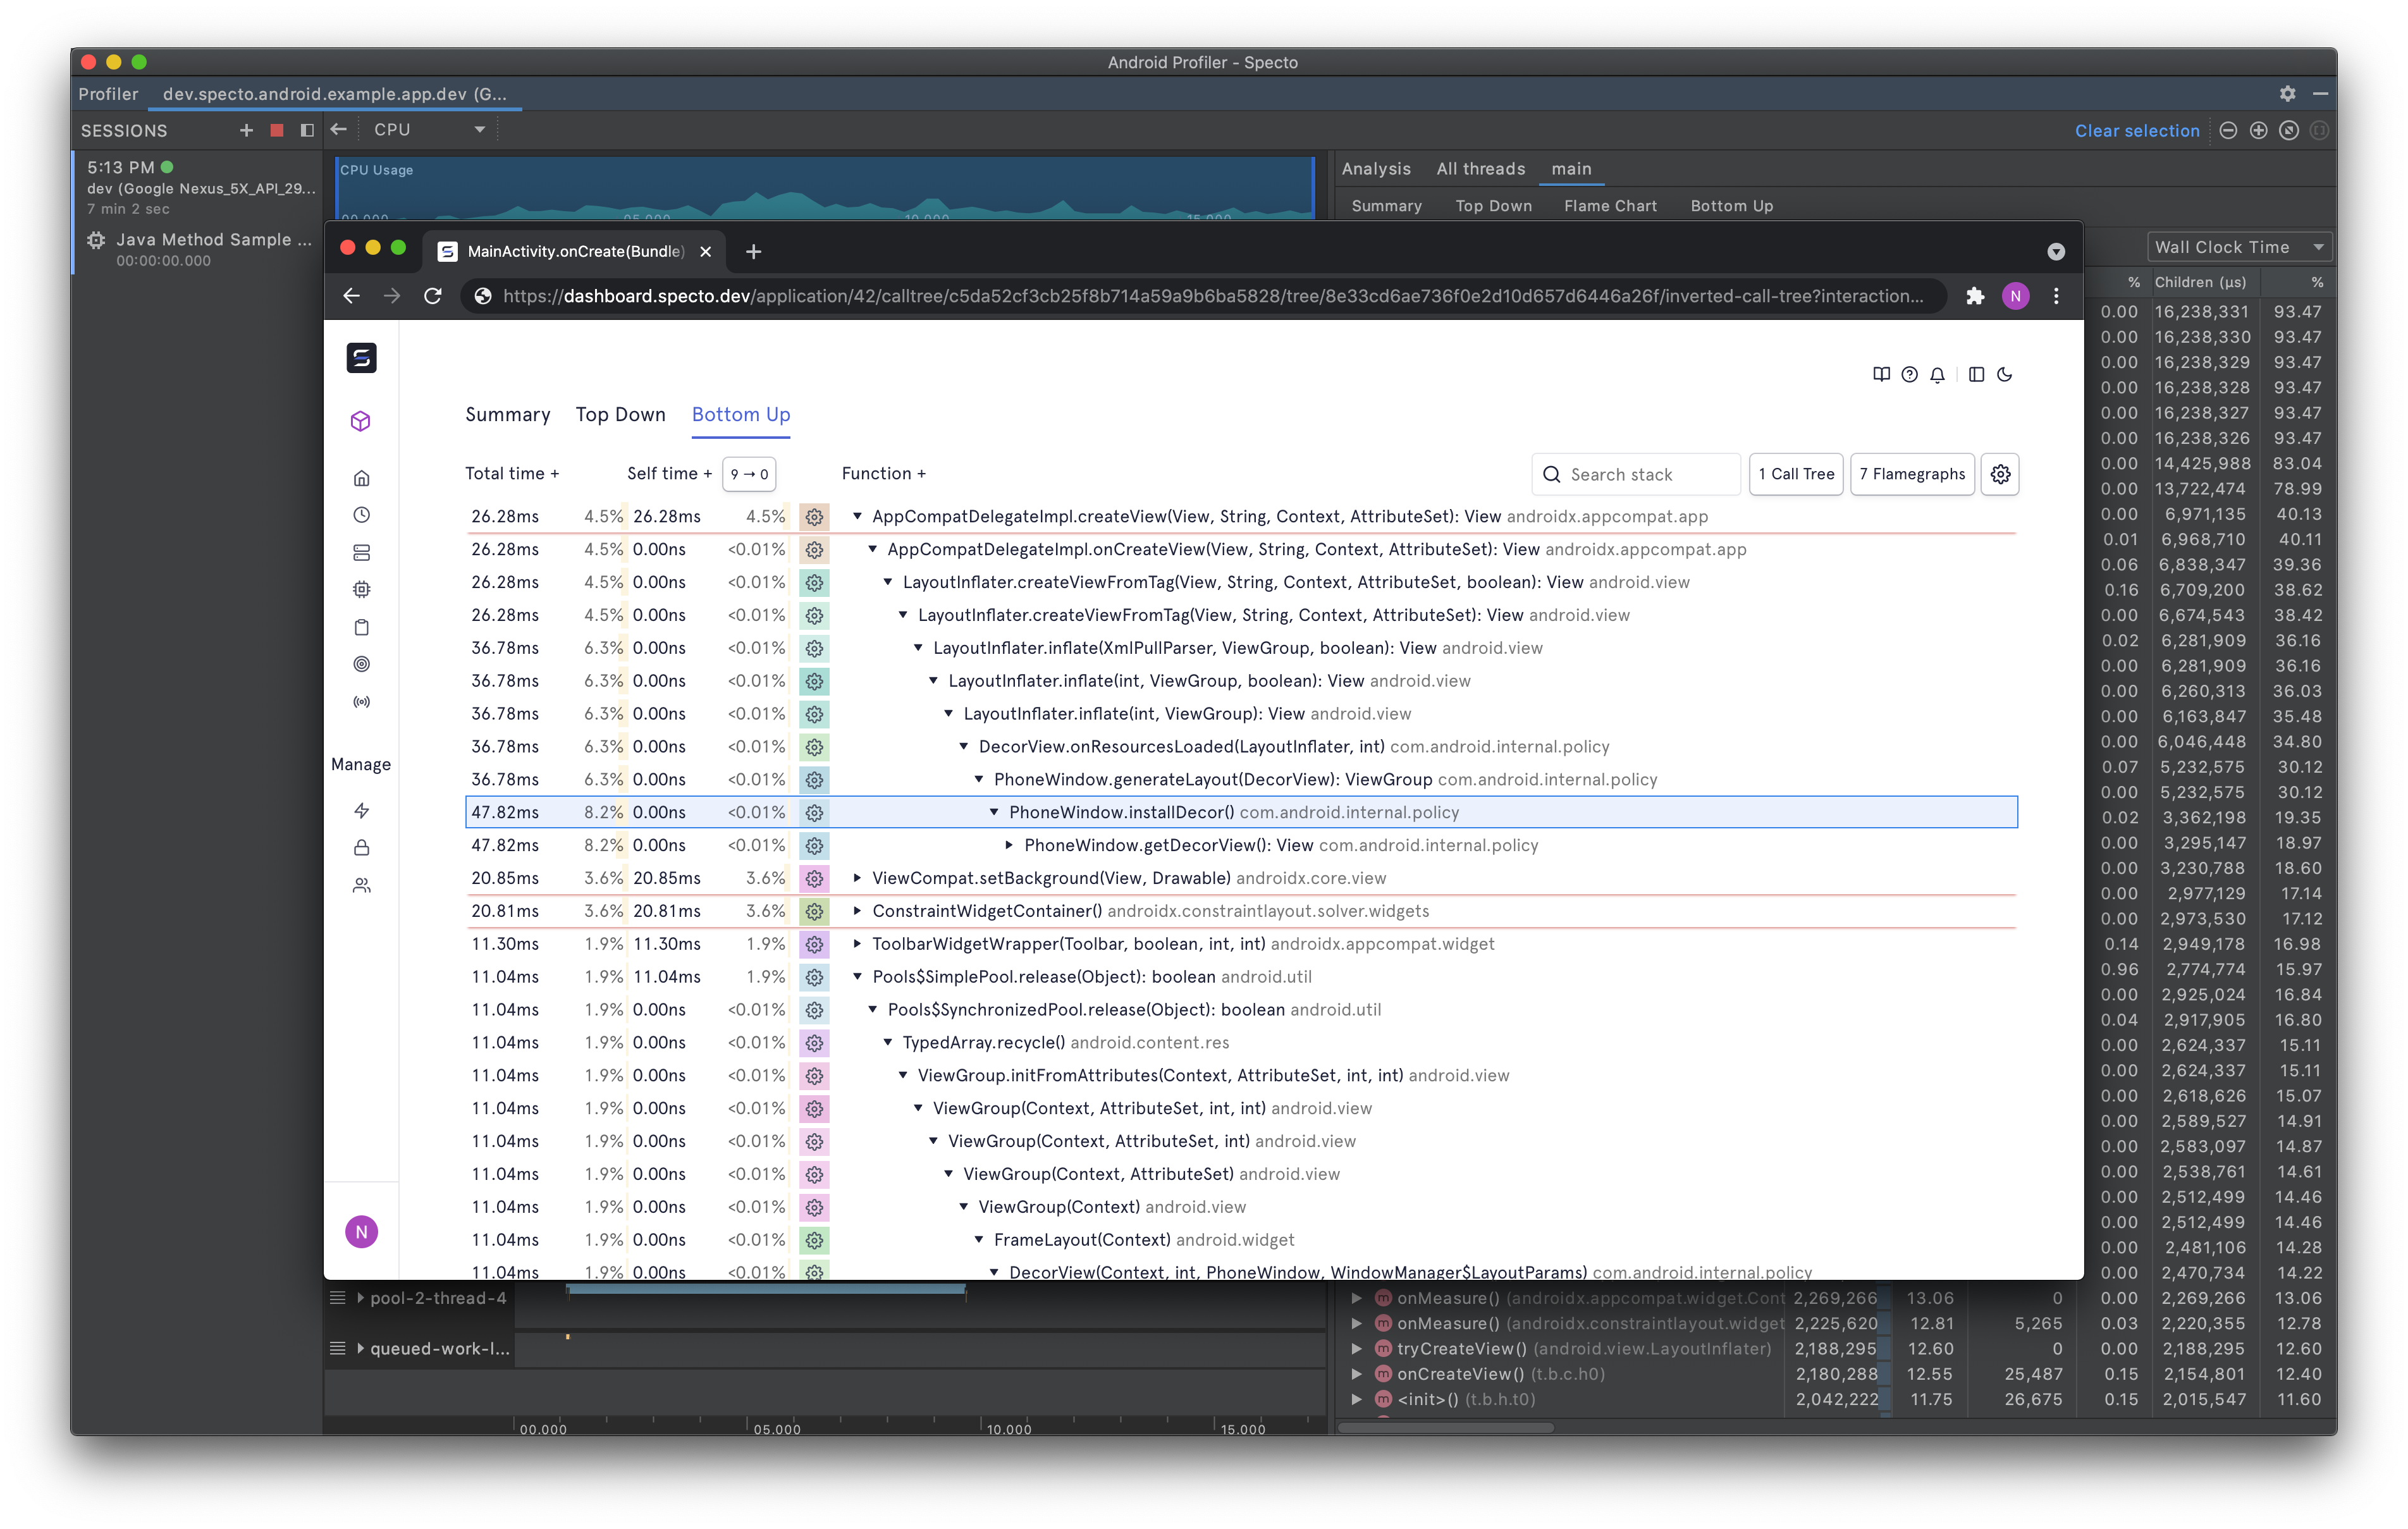The width and height of the screenshot is (2408, 1529).
Task: Open the notifications bell icon
Action: (x=1937, y=375)
